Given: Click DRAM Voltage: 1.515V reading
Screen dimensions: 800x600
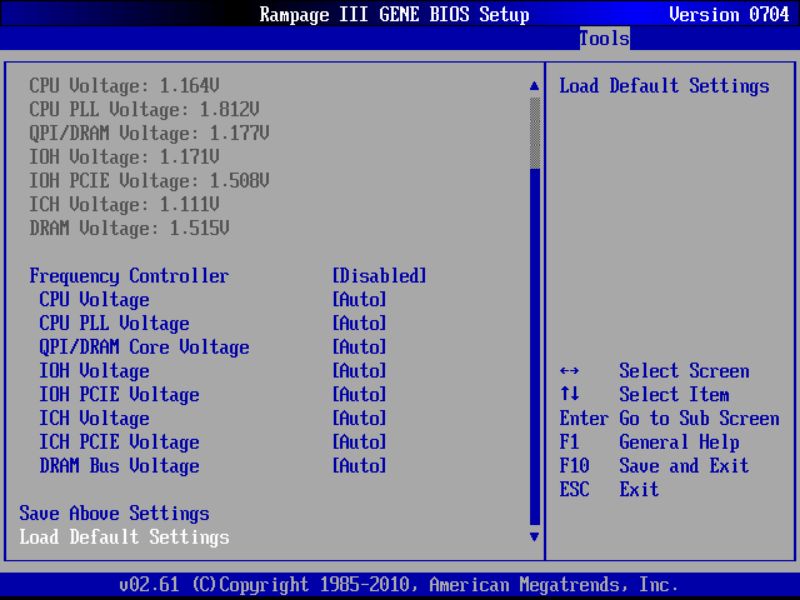Looking at the screenshot, I should (129, 228).
